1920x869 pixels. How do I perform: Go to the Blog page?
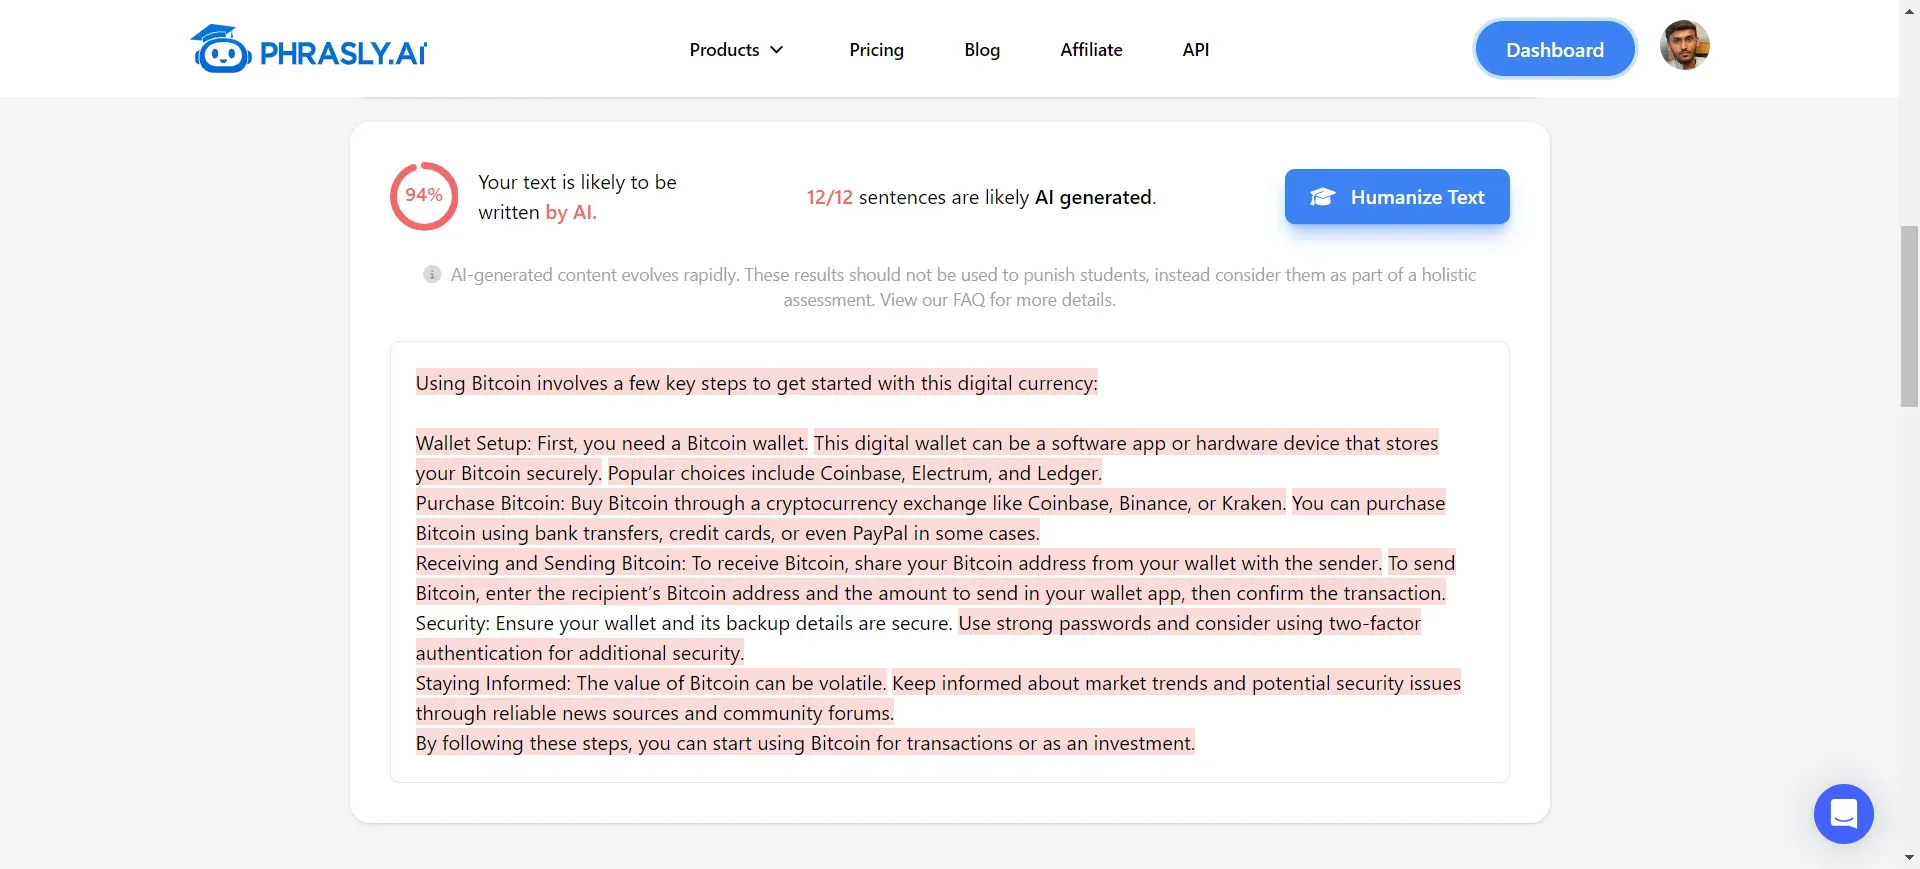[x=982, y=50]
